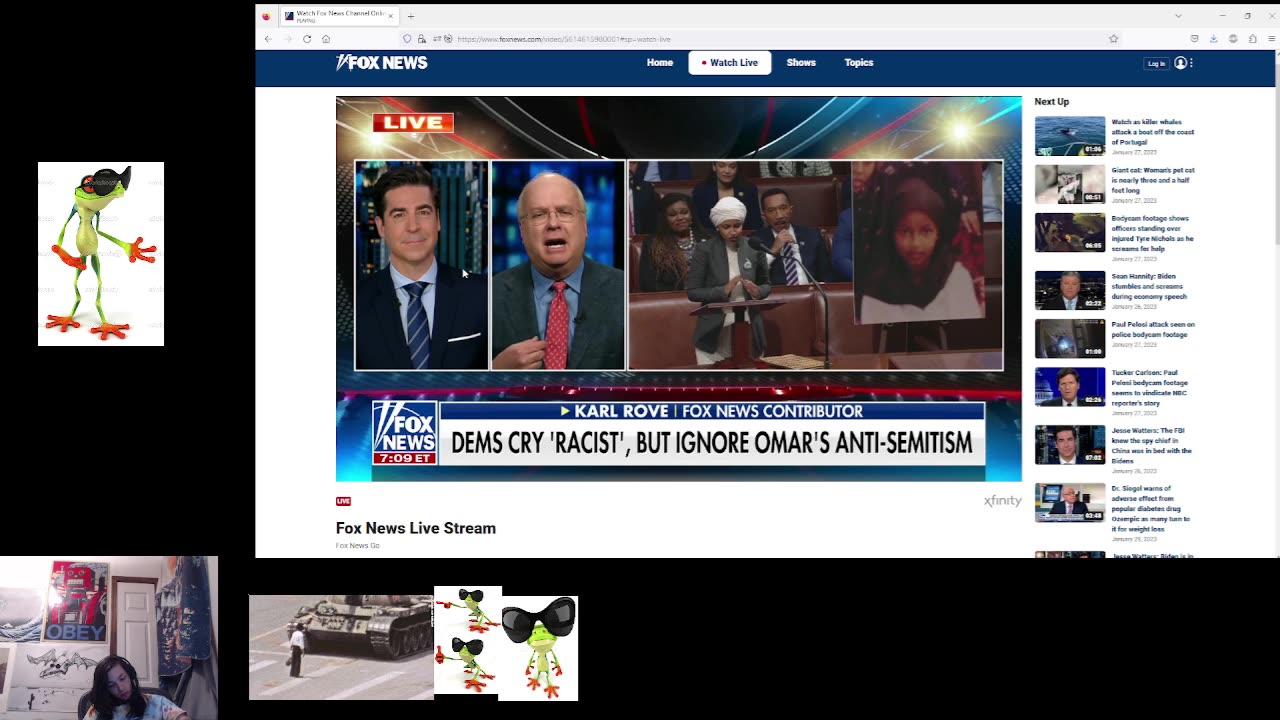
Task: Click the tracking protection shield icon
Action: [x=407, y=39]
